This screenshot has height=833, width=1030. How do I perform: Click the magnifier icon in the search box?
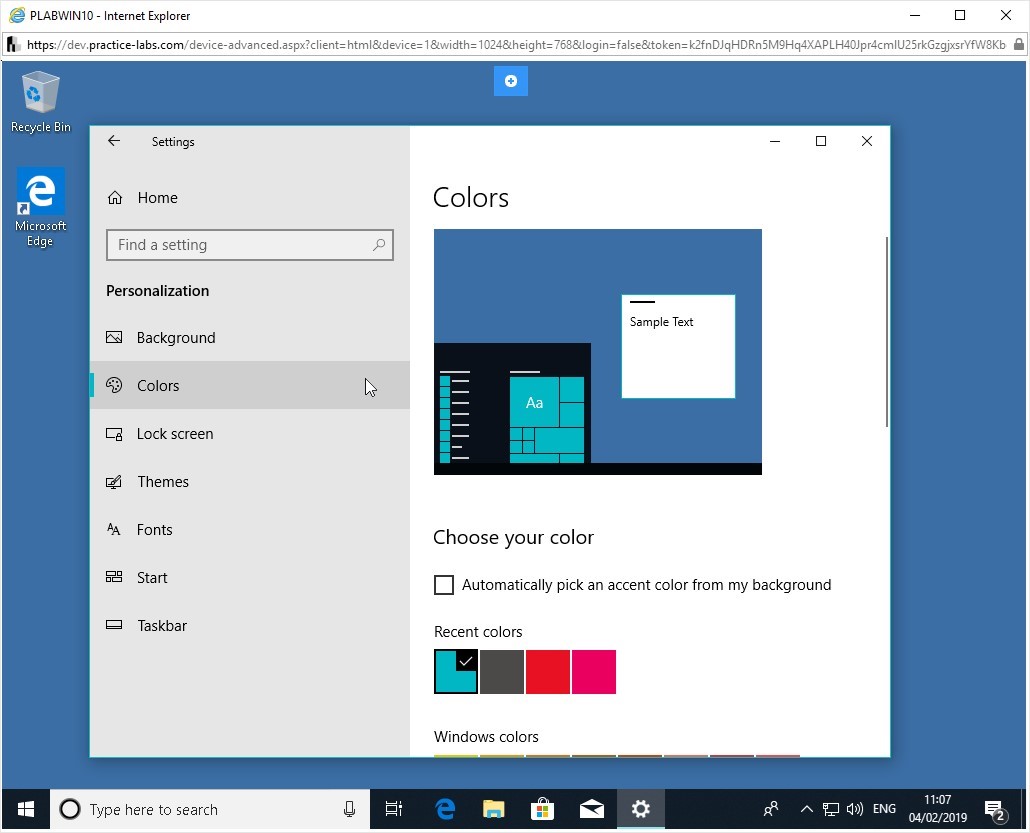379,245
